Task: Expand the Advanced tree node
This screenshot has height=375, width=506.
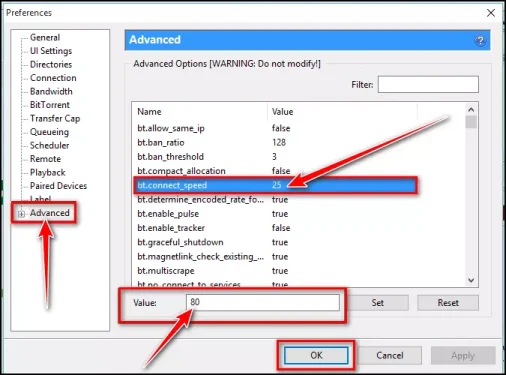Action: click(21, 214)
